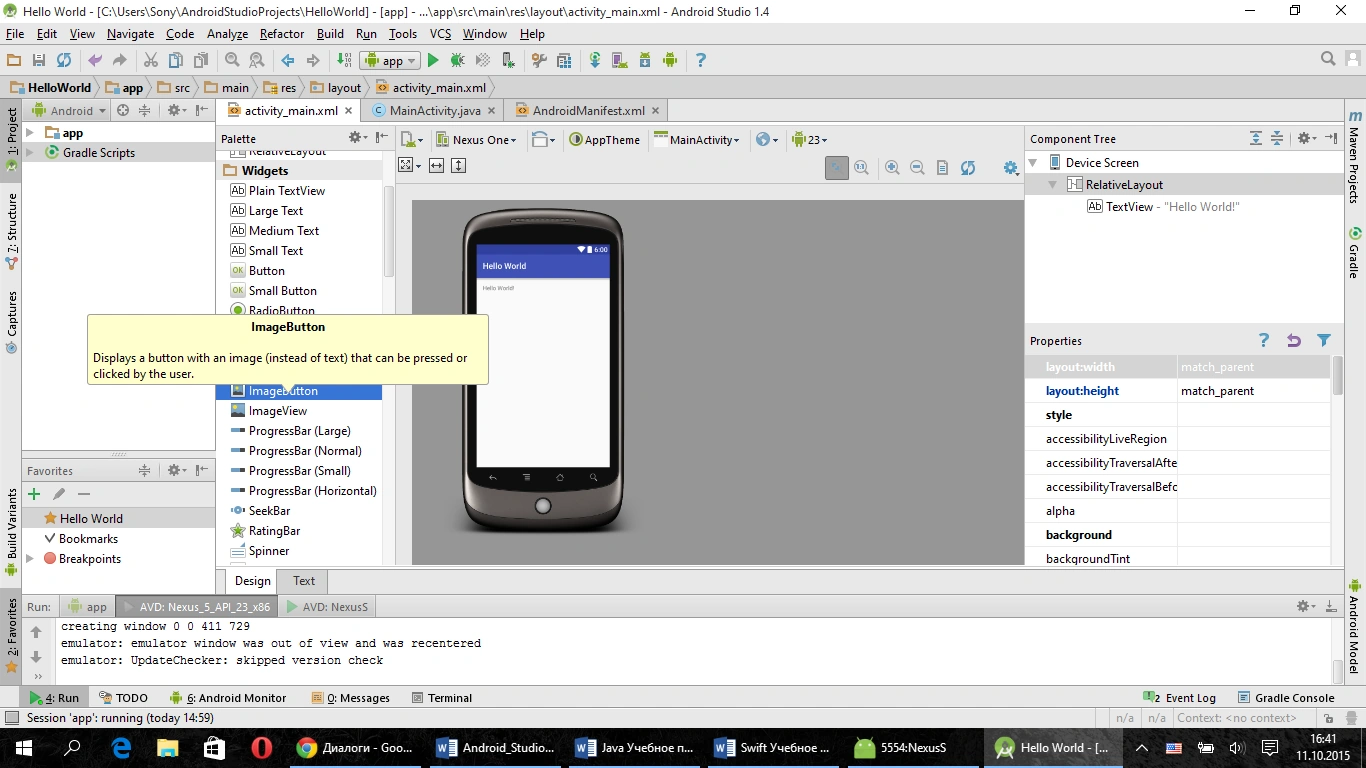1366x768 pixels.
Task: Switch to the MainActivity.java tab
Action: coord(434,111)
